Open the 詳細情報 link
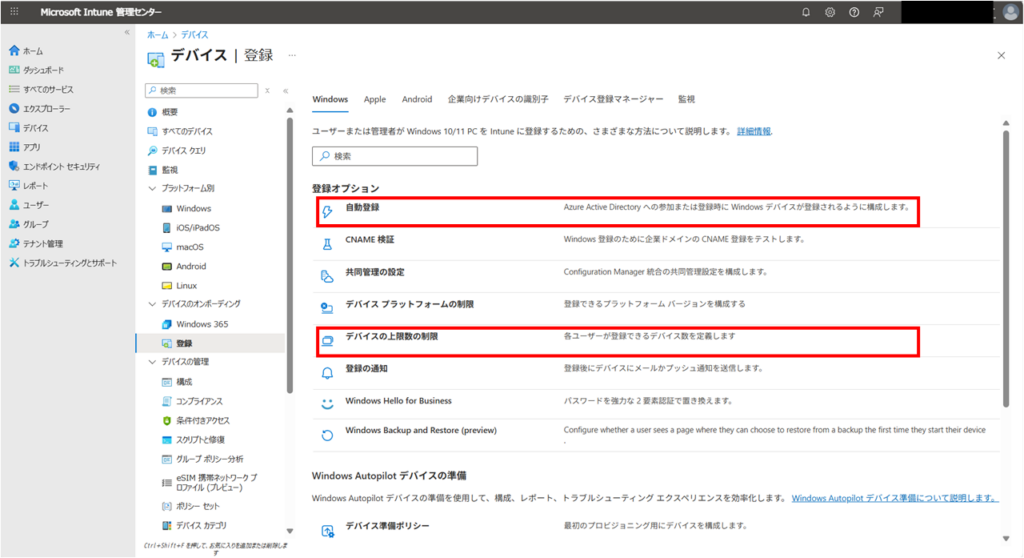 [754, 131]
